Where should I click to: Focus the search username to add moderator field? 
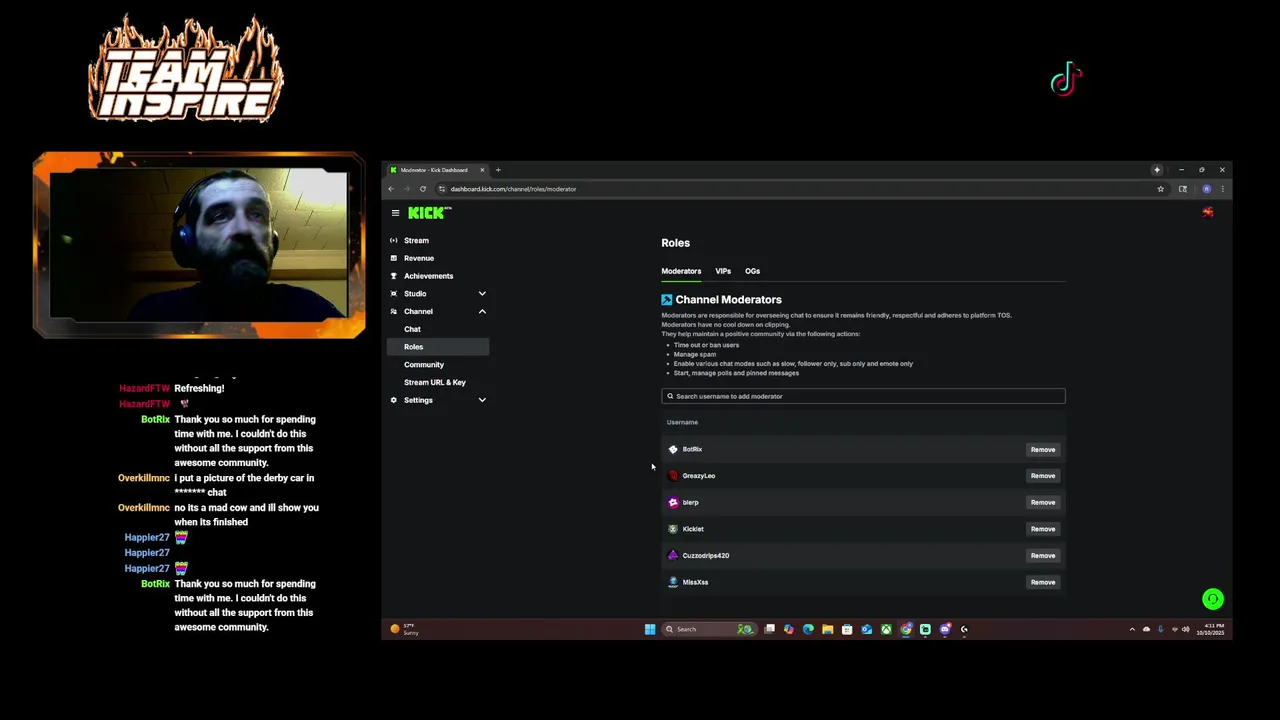863,396
